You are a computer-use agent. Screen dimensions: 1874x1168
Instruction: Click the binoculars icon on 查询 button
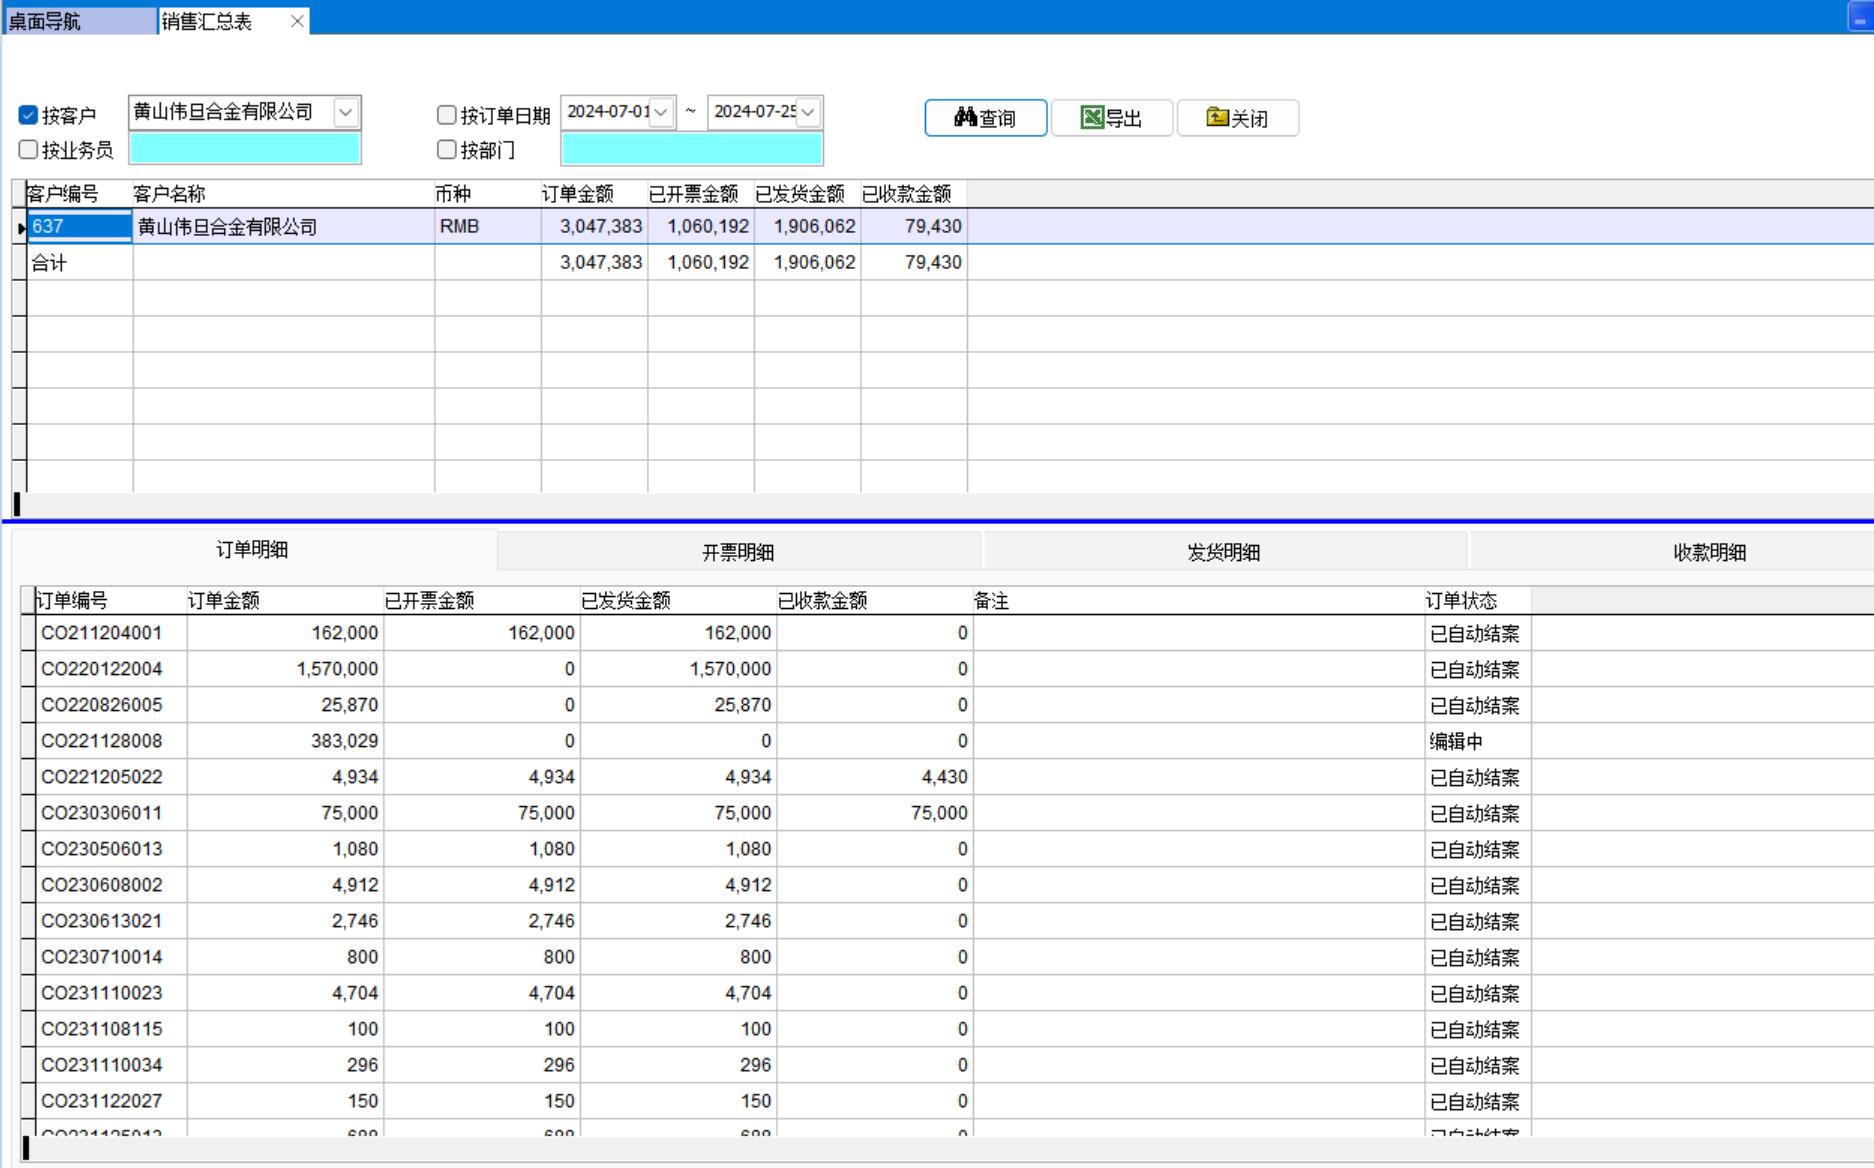click(x=965, y=118)
